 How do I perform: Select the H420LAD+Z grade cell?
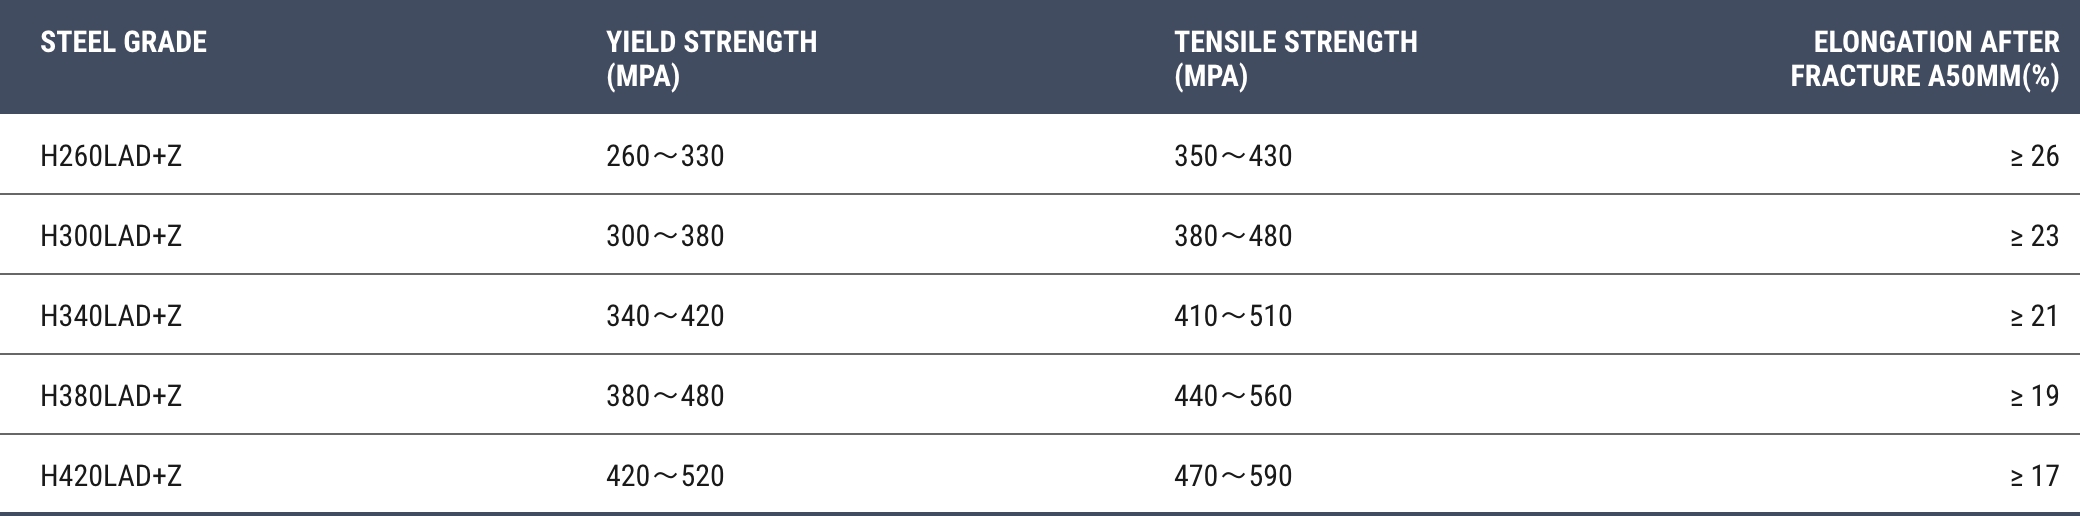(x=111, y=476)
